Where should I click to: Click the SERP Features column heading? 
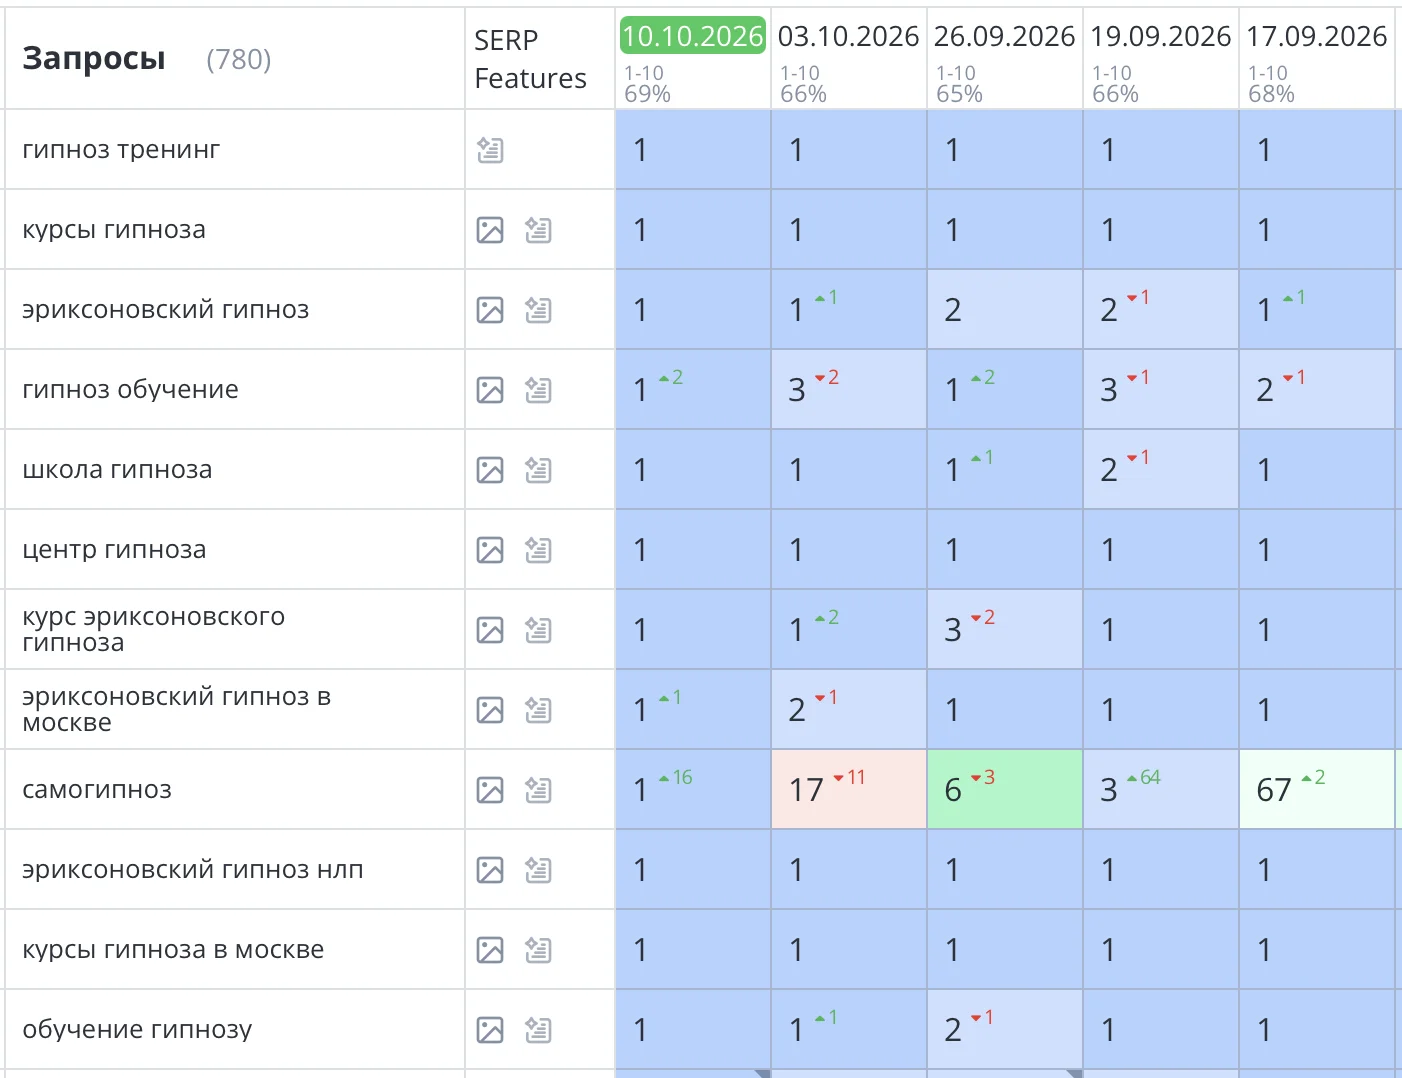530,59
